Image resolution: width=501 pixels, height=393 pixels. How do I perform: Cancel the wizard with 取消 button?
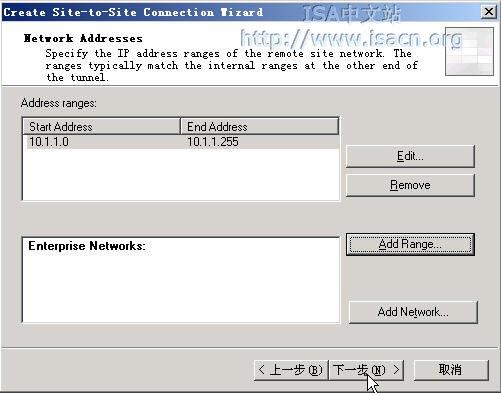tap(451, 370)
